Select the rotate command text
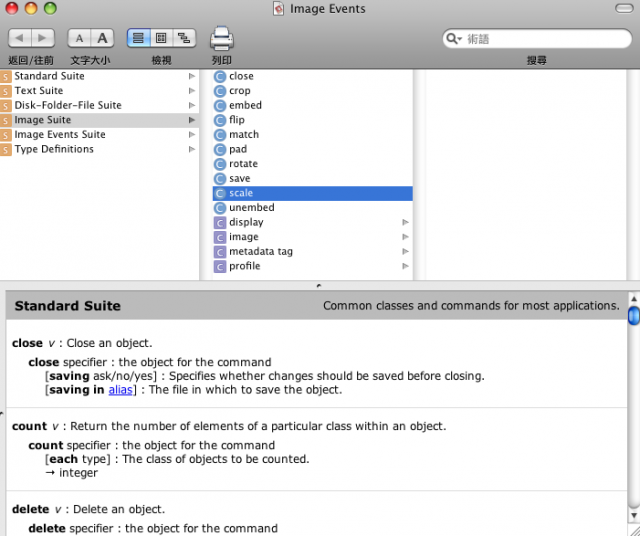The width and height of the screenshot is (640, 536). pos(243,164)
